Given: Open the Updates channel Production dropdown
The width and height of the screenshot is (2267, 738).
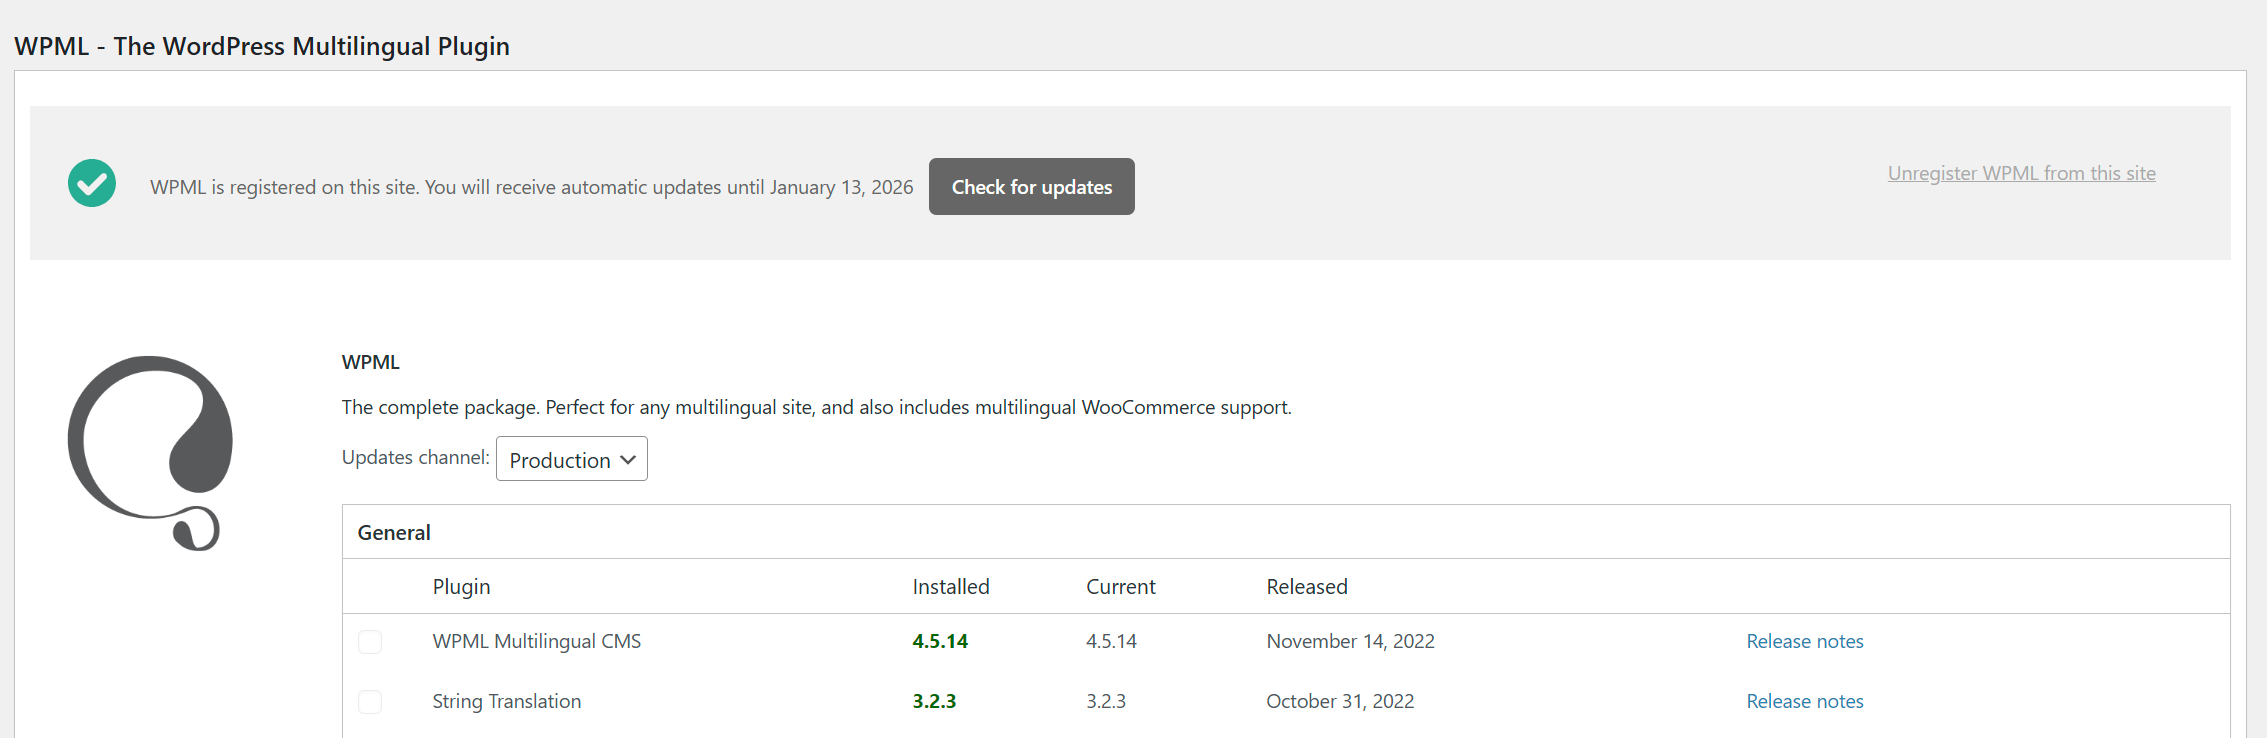Looking at the screenshot, I should pyautogui.click(x=572, y=459).
